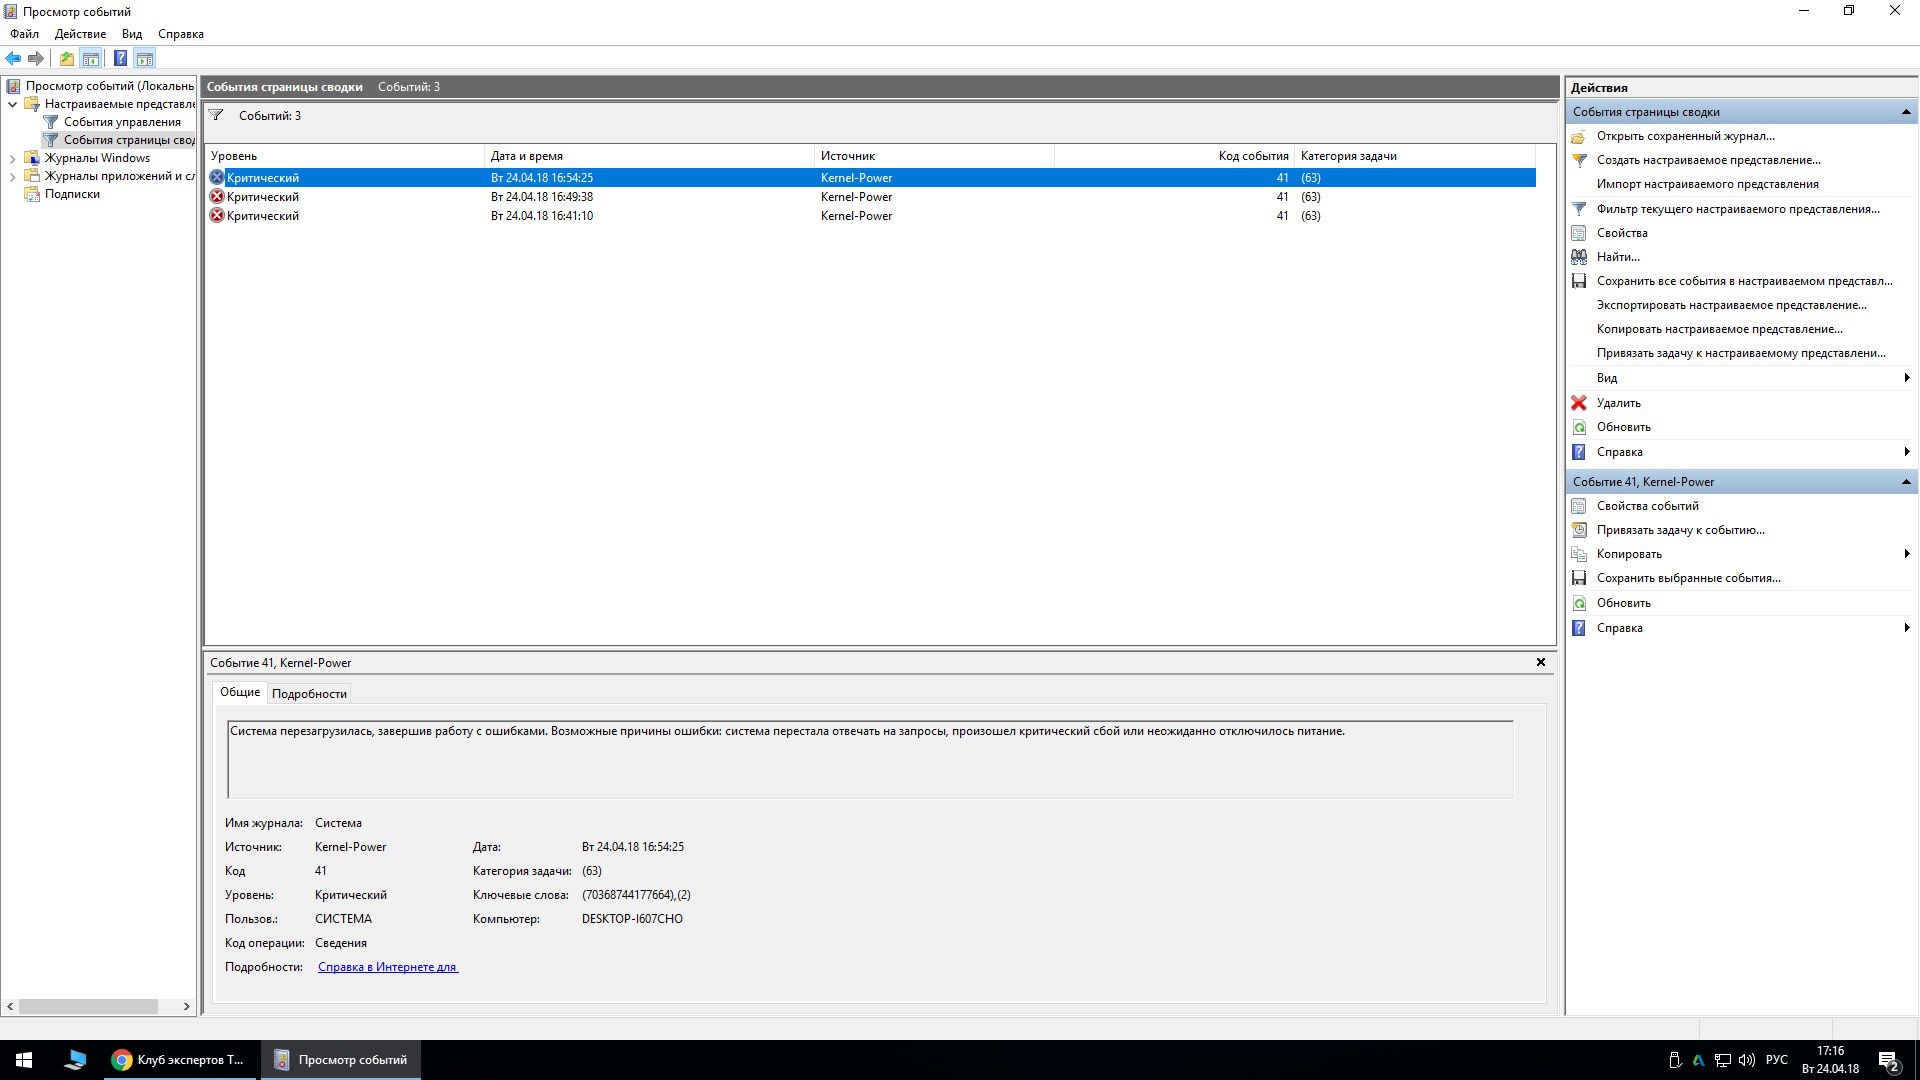
Task: Click the red X Удалить icon
Action: click(1579, 403)
